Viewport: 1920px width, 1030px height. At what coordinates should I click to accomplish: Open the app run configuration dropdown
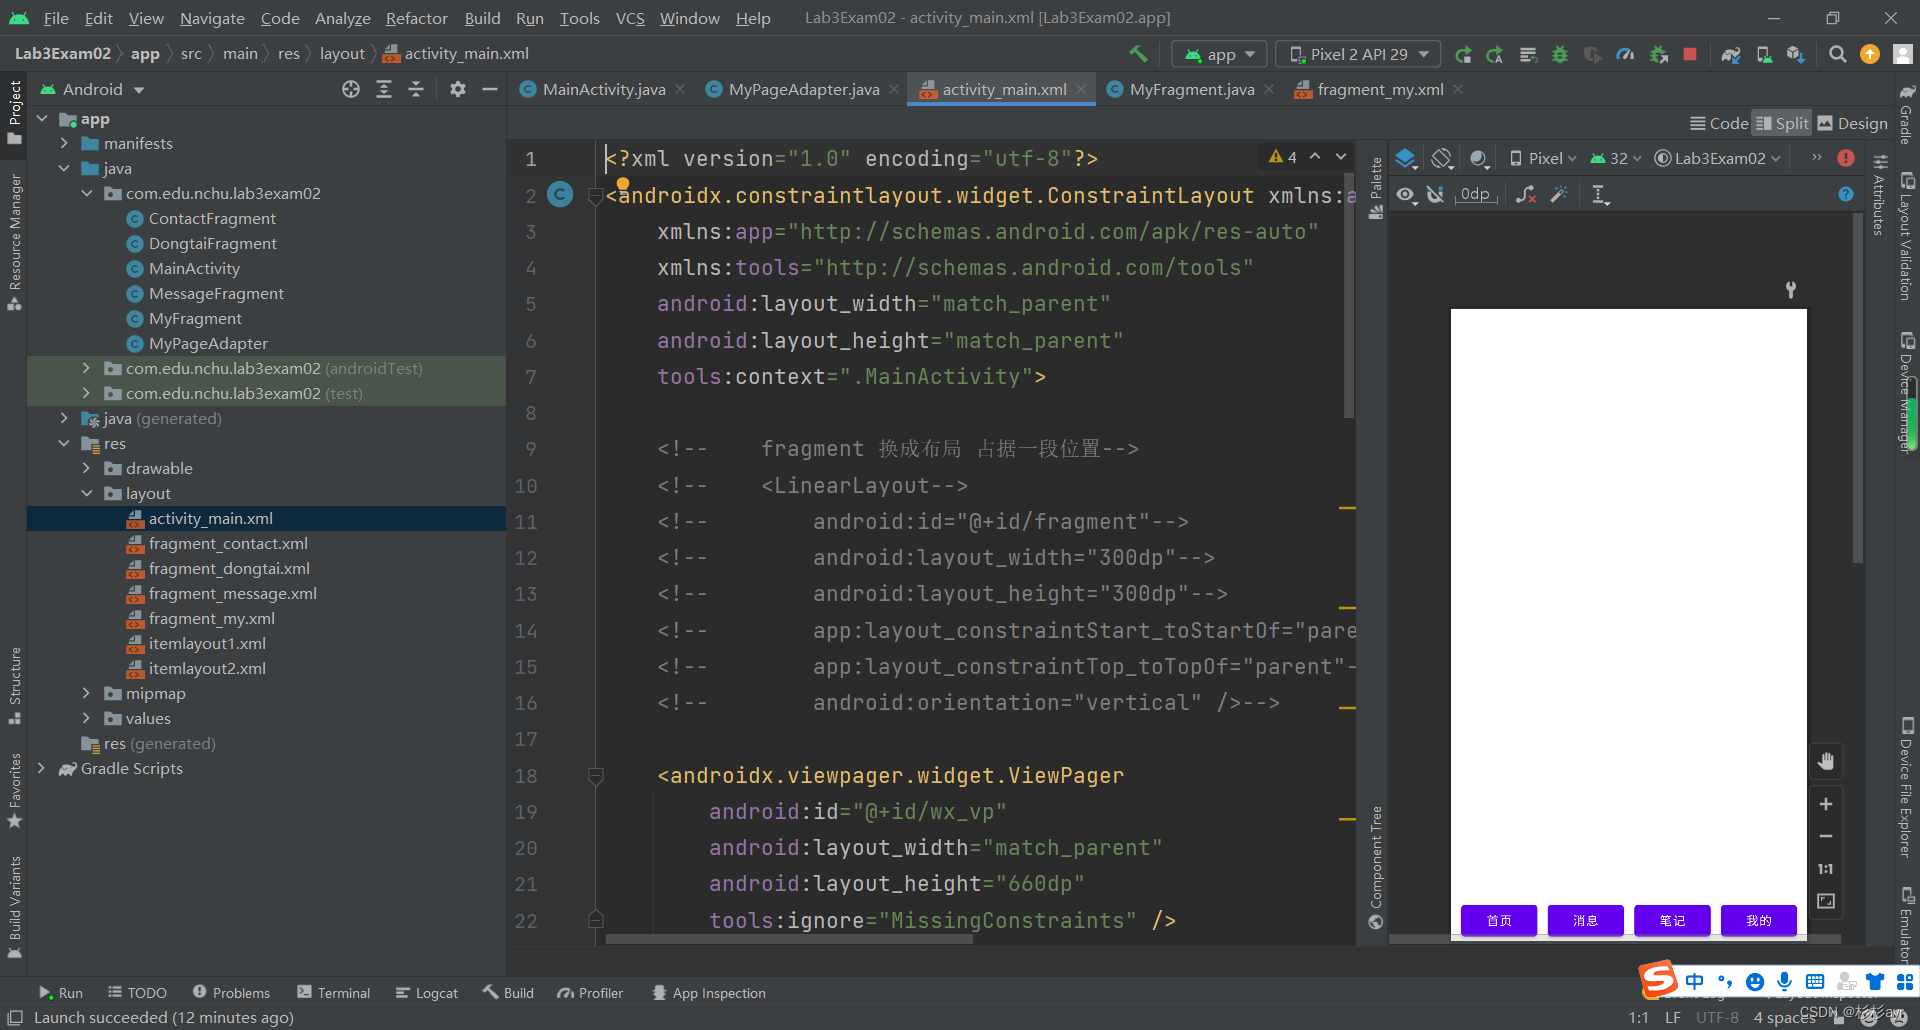pyautogui.click(x=1219, y=54)
